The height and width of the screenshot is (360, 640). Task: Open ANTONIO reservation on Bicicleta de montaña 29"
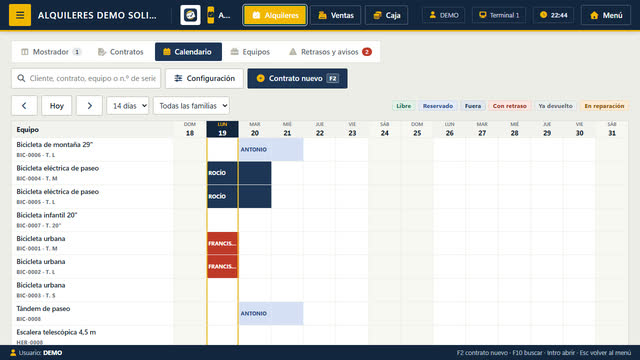click(x=271, y=149)
